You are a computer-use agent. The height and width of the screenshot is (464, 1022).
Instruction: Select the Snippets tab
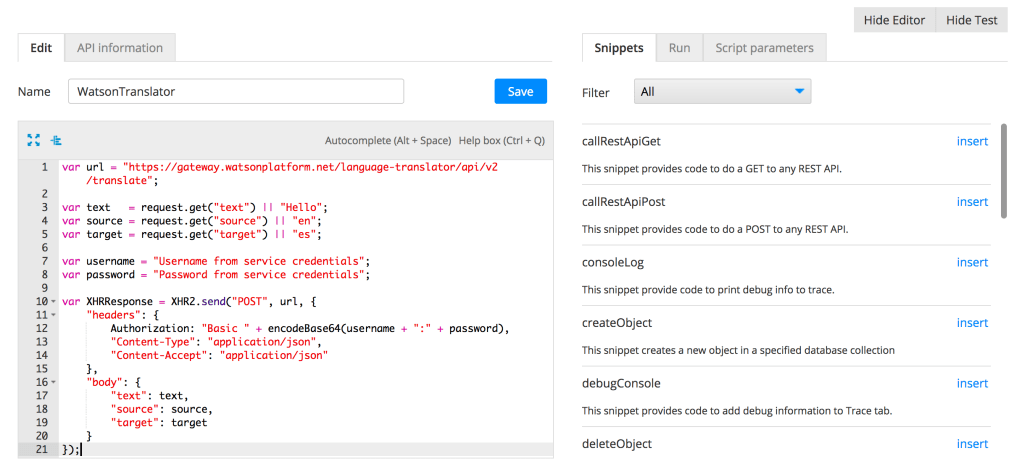[x=619, y=48]
